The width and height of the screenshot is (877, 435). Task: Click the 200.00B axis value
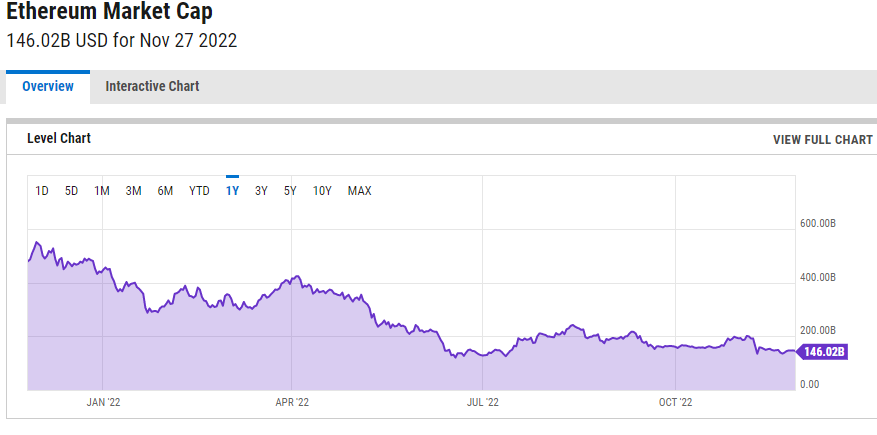click(818, 330)
